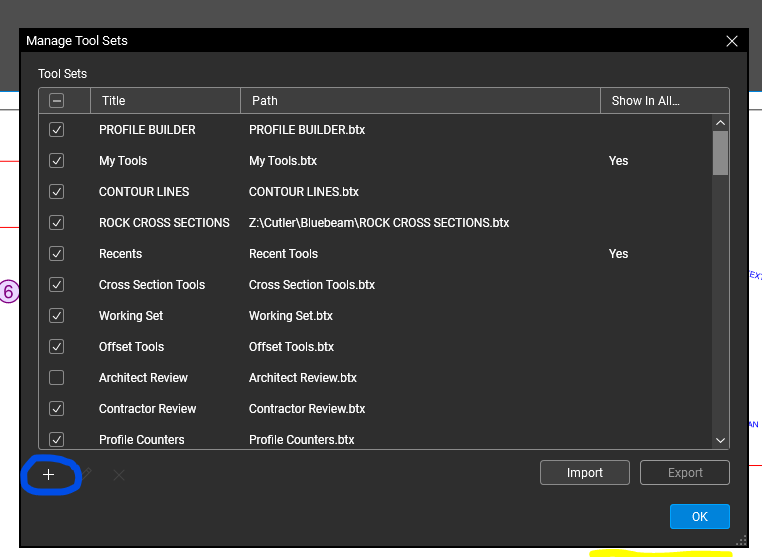This screenshot has height=557, width=762.
Task: Click Yes in the Recents row
Action: click(x=619, y=254)
